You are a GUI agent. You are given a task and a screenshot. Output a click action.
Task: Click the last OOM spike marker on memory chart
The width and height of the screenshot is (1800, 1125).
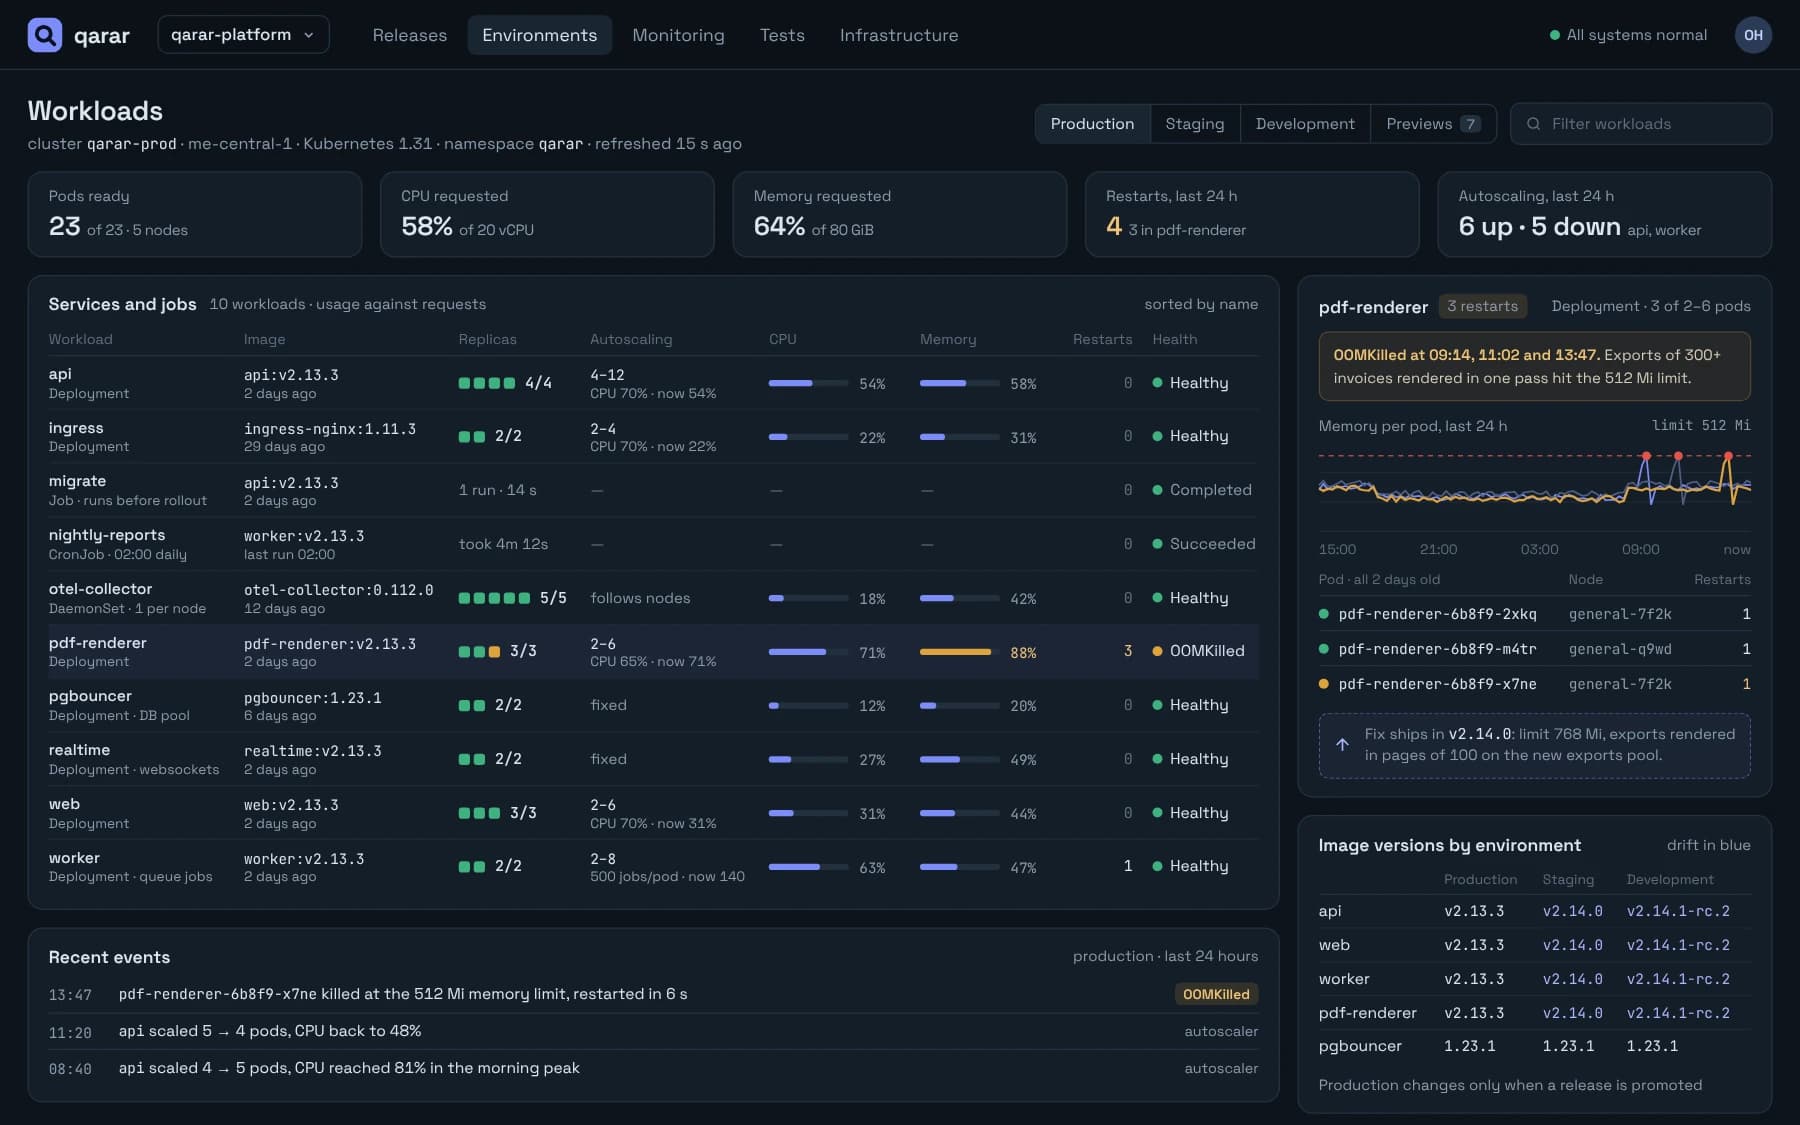coord(1727,456)
